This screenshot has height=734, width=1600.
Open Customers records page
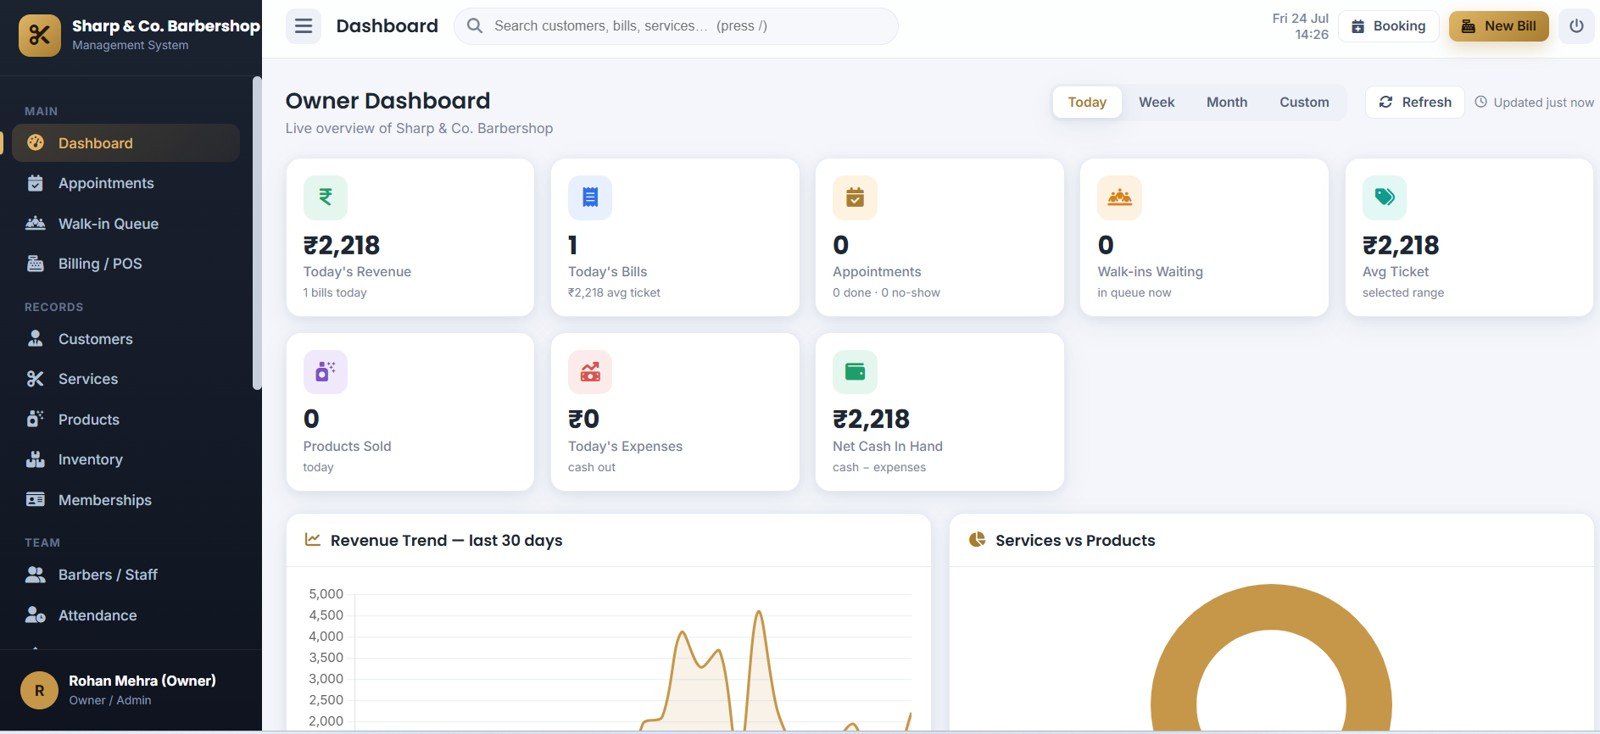click(126, 339)
